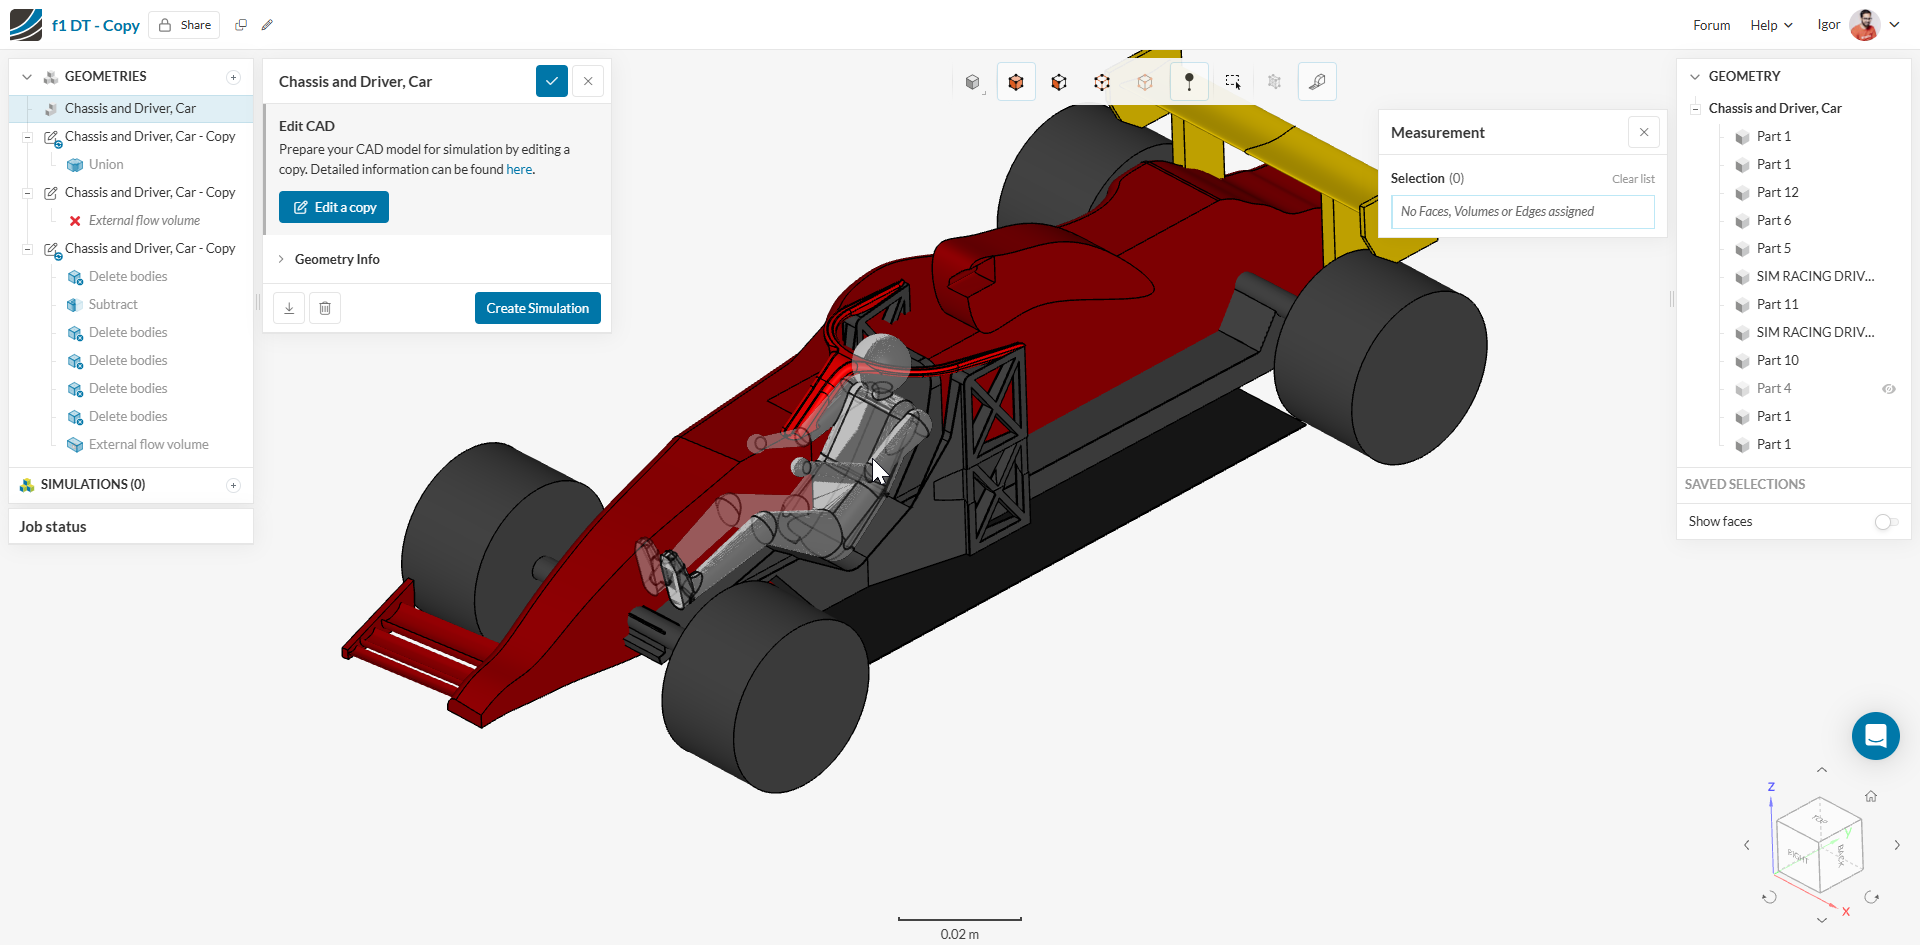Select Chassis and Driver, Car in geometries list
Screen dimensions: 1920x945
point(131,109)
